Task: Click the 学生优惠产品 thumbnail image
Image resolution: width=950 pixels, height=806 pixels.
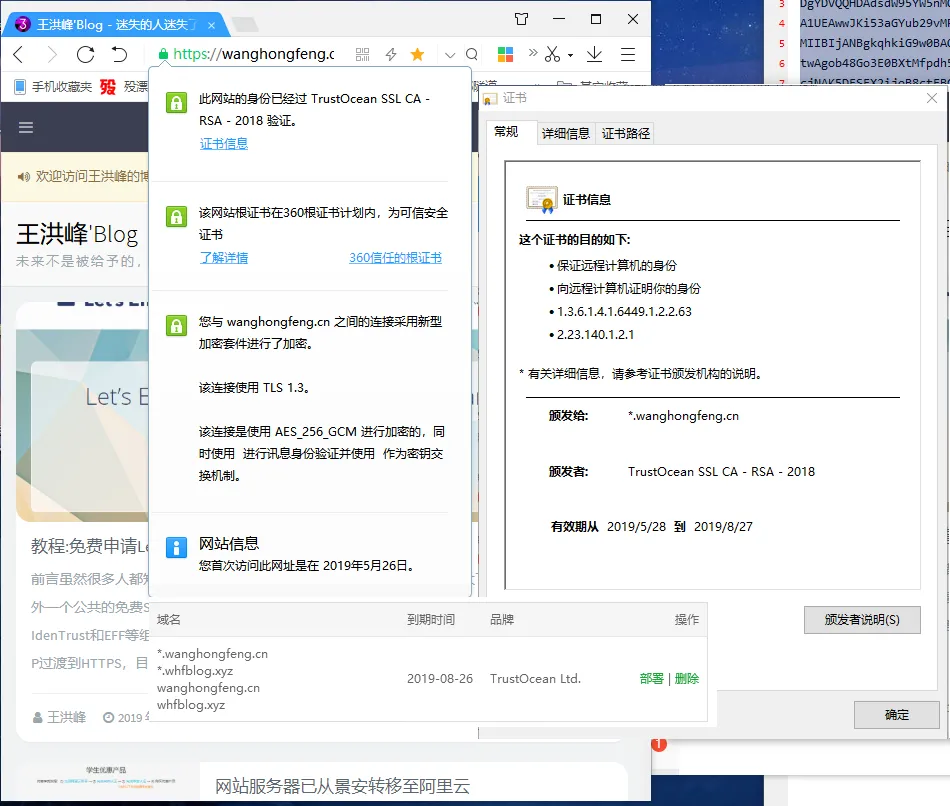Action: pyautogui.click(x=106, y=779)
